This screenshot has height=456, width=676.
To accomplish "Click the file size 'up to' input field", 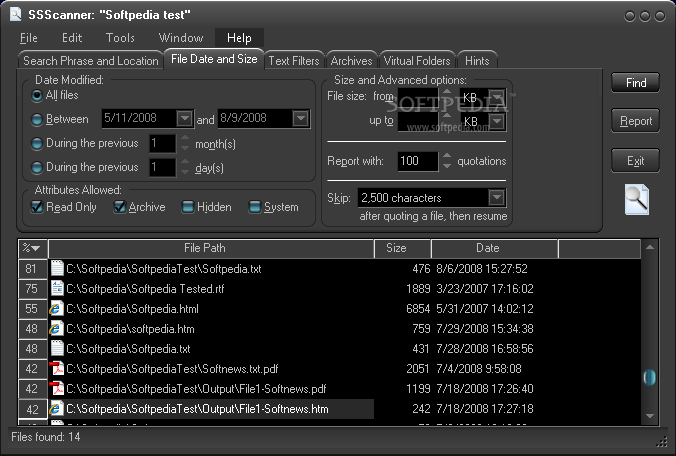I will coord(418,121).
